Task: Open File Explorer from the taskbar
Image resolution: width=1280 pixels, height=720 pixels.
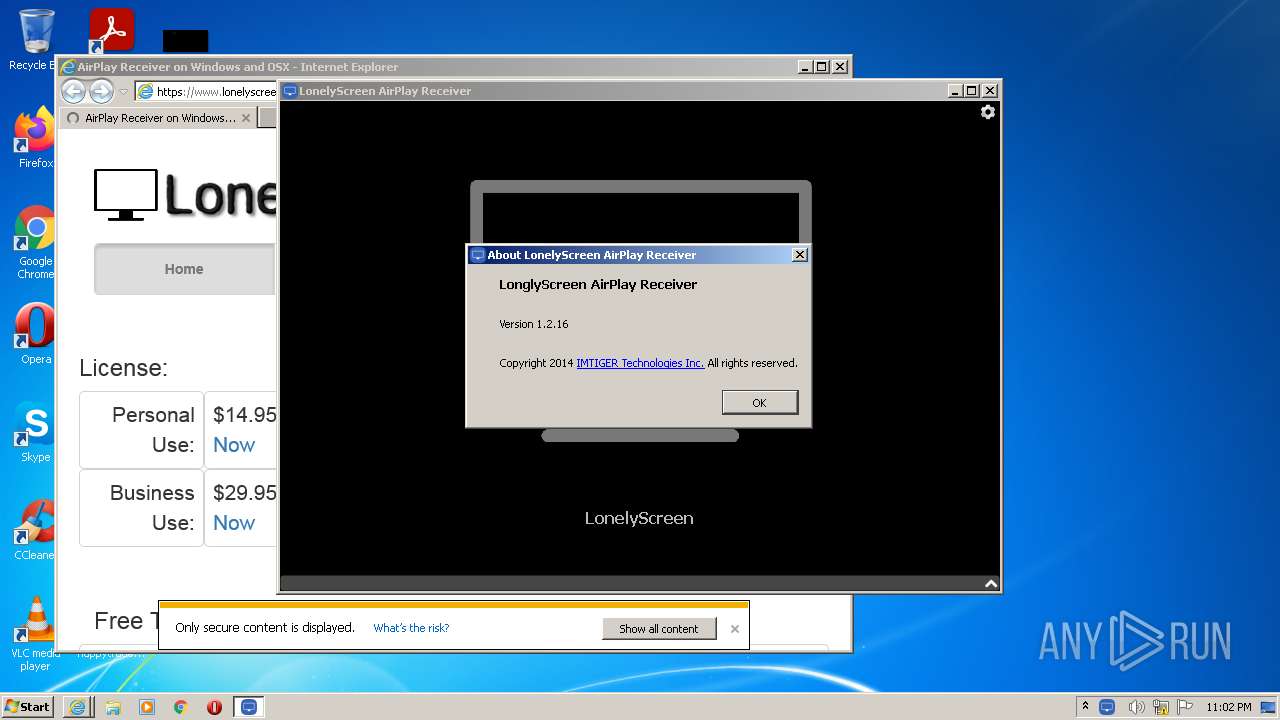Action: (112, 706)
